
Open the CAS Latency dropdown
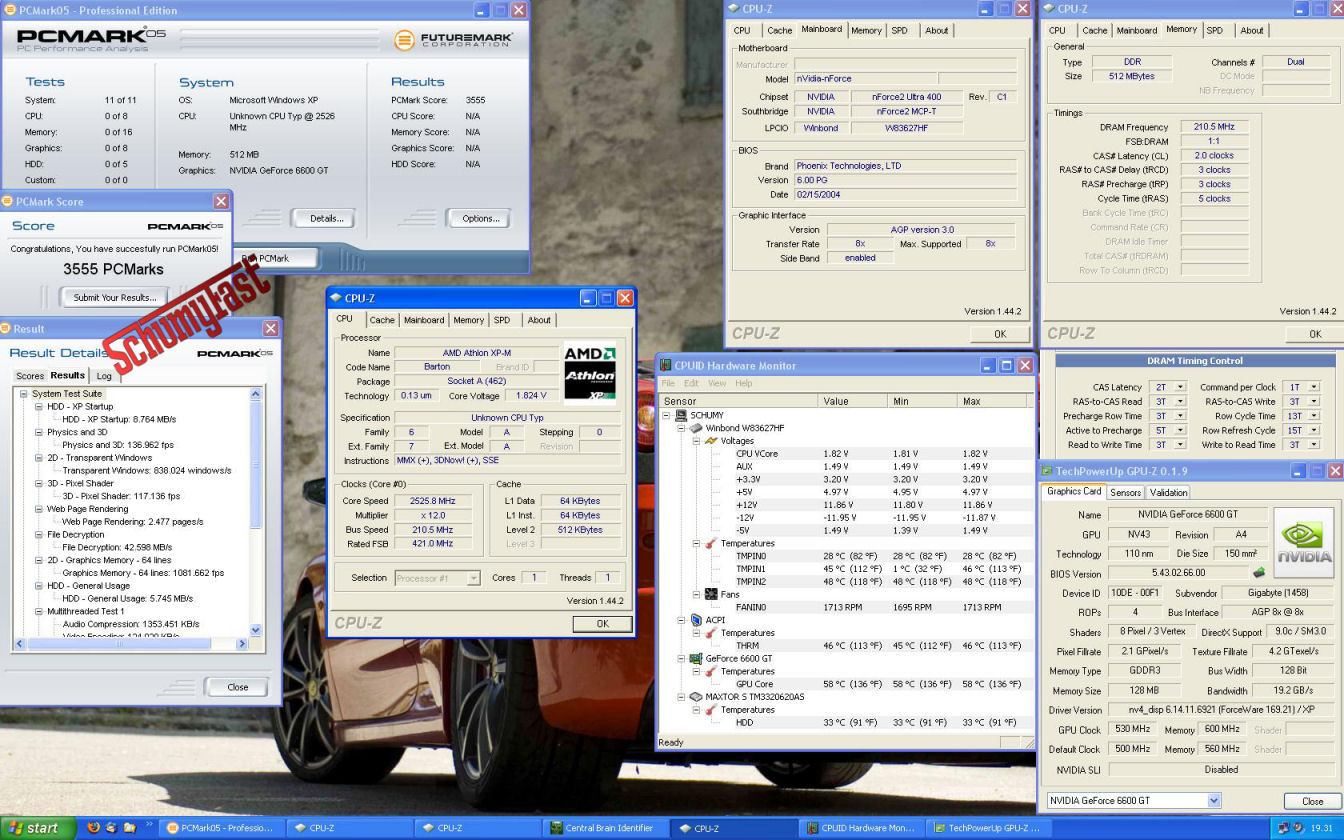tap(1180, 387)
